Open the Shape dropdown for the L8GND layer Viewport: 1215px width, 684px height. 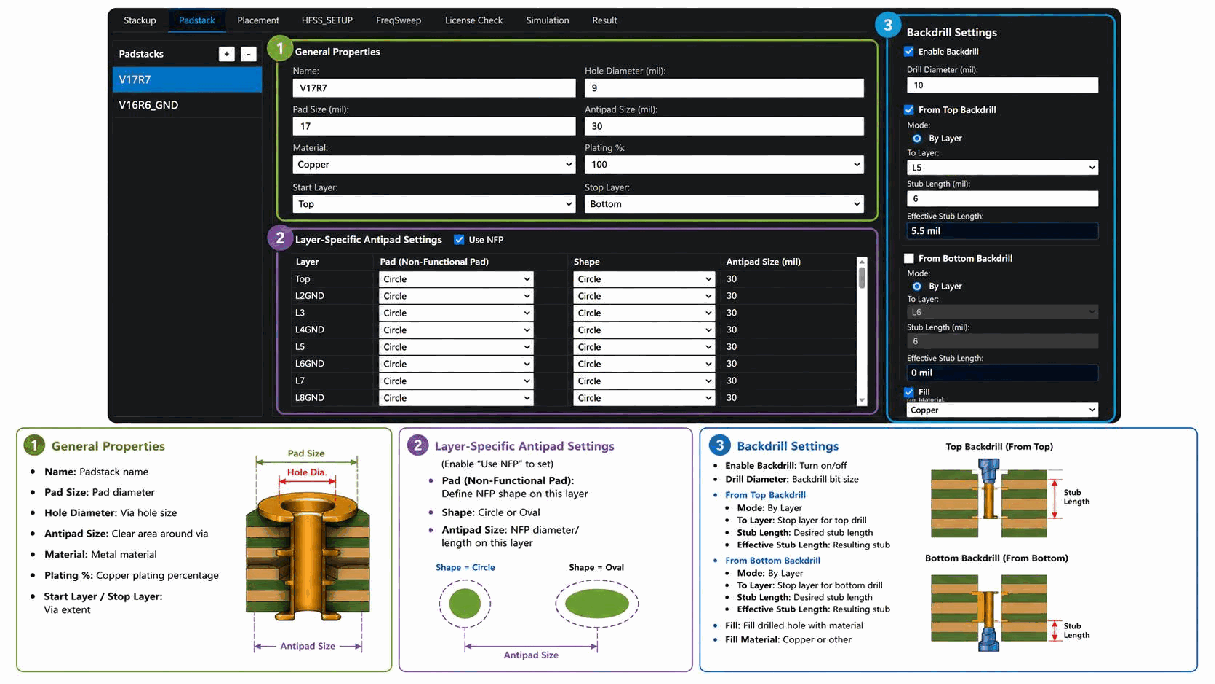[x=644, y=398]
